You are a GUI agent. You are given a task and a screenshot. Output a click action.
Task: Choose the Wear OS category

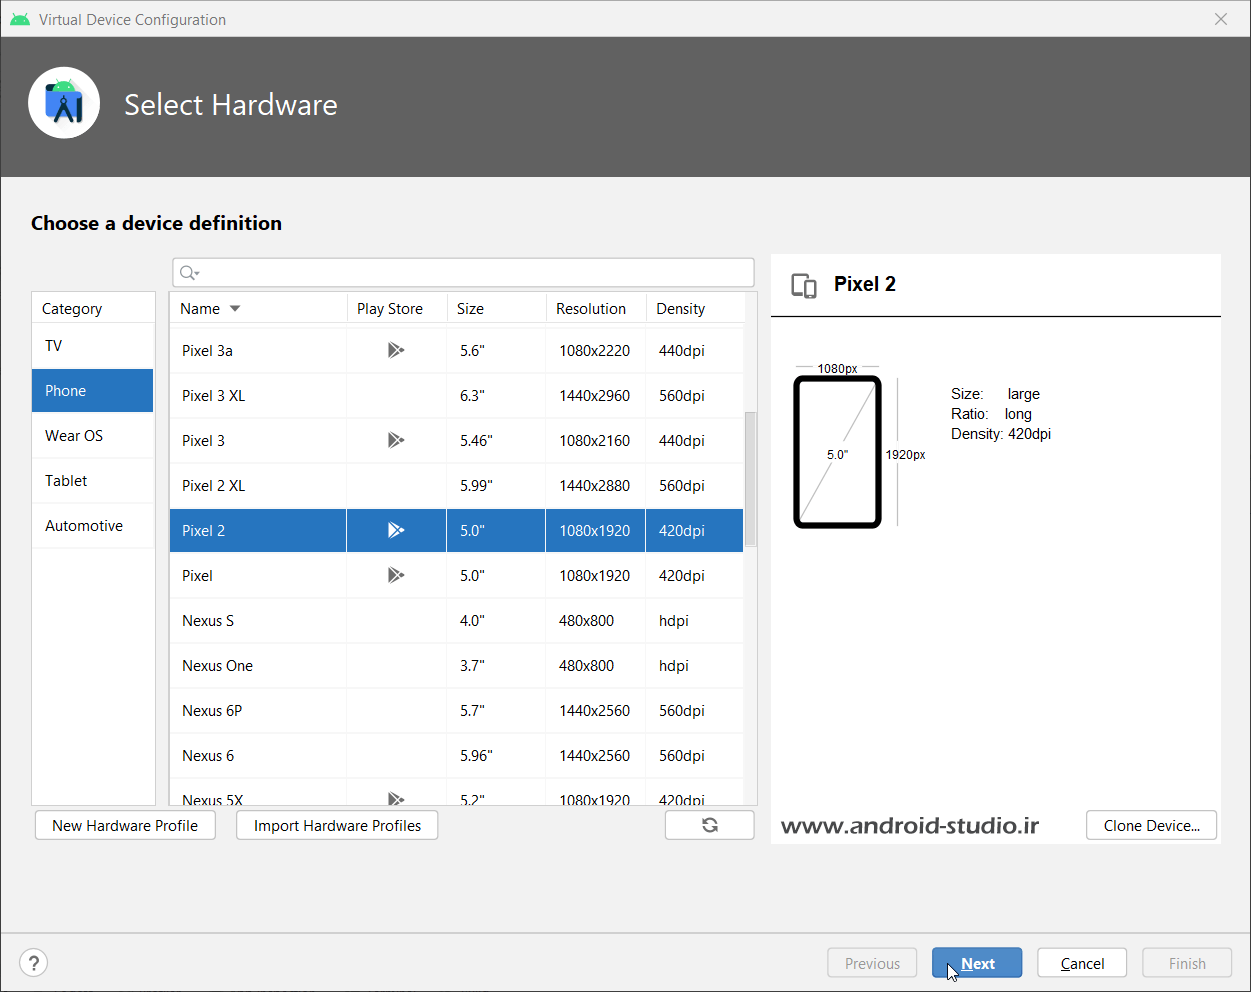click(93, 436)
